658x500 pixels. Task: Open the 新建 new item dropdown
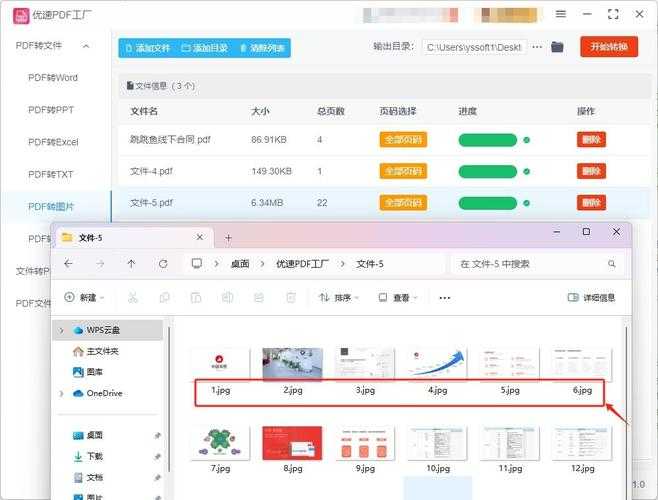click(84, 298)
